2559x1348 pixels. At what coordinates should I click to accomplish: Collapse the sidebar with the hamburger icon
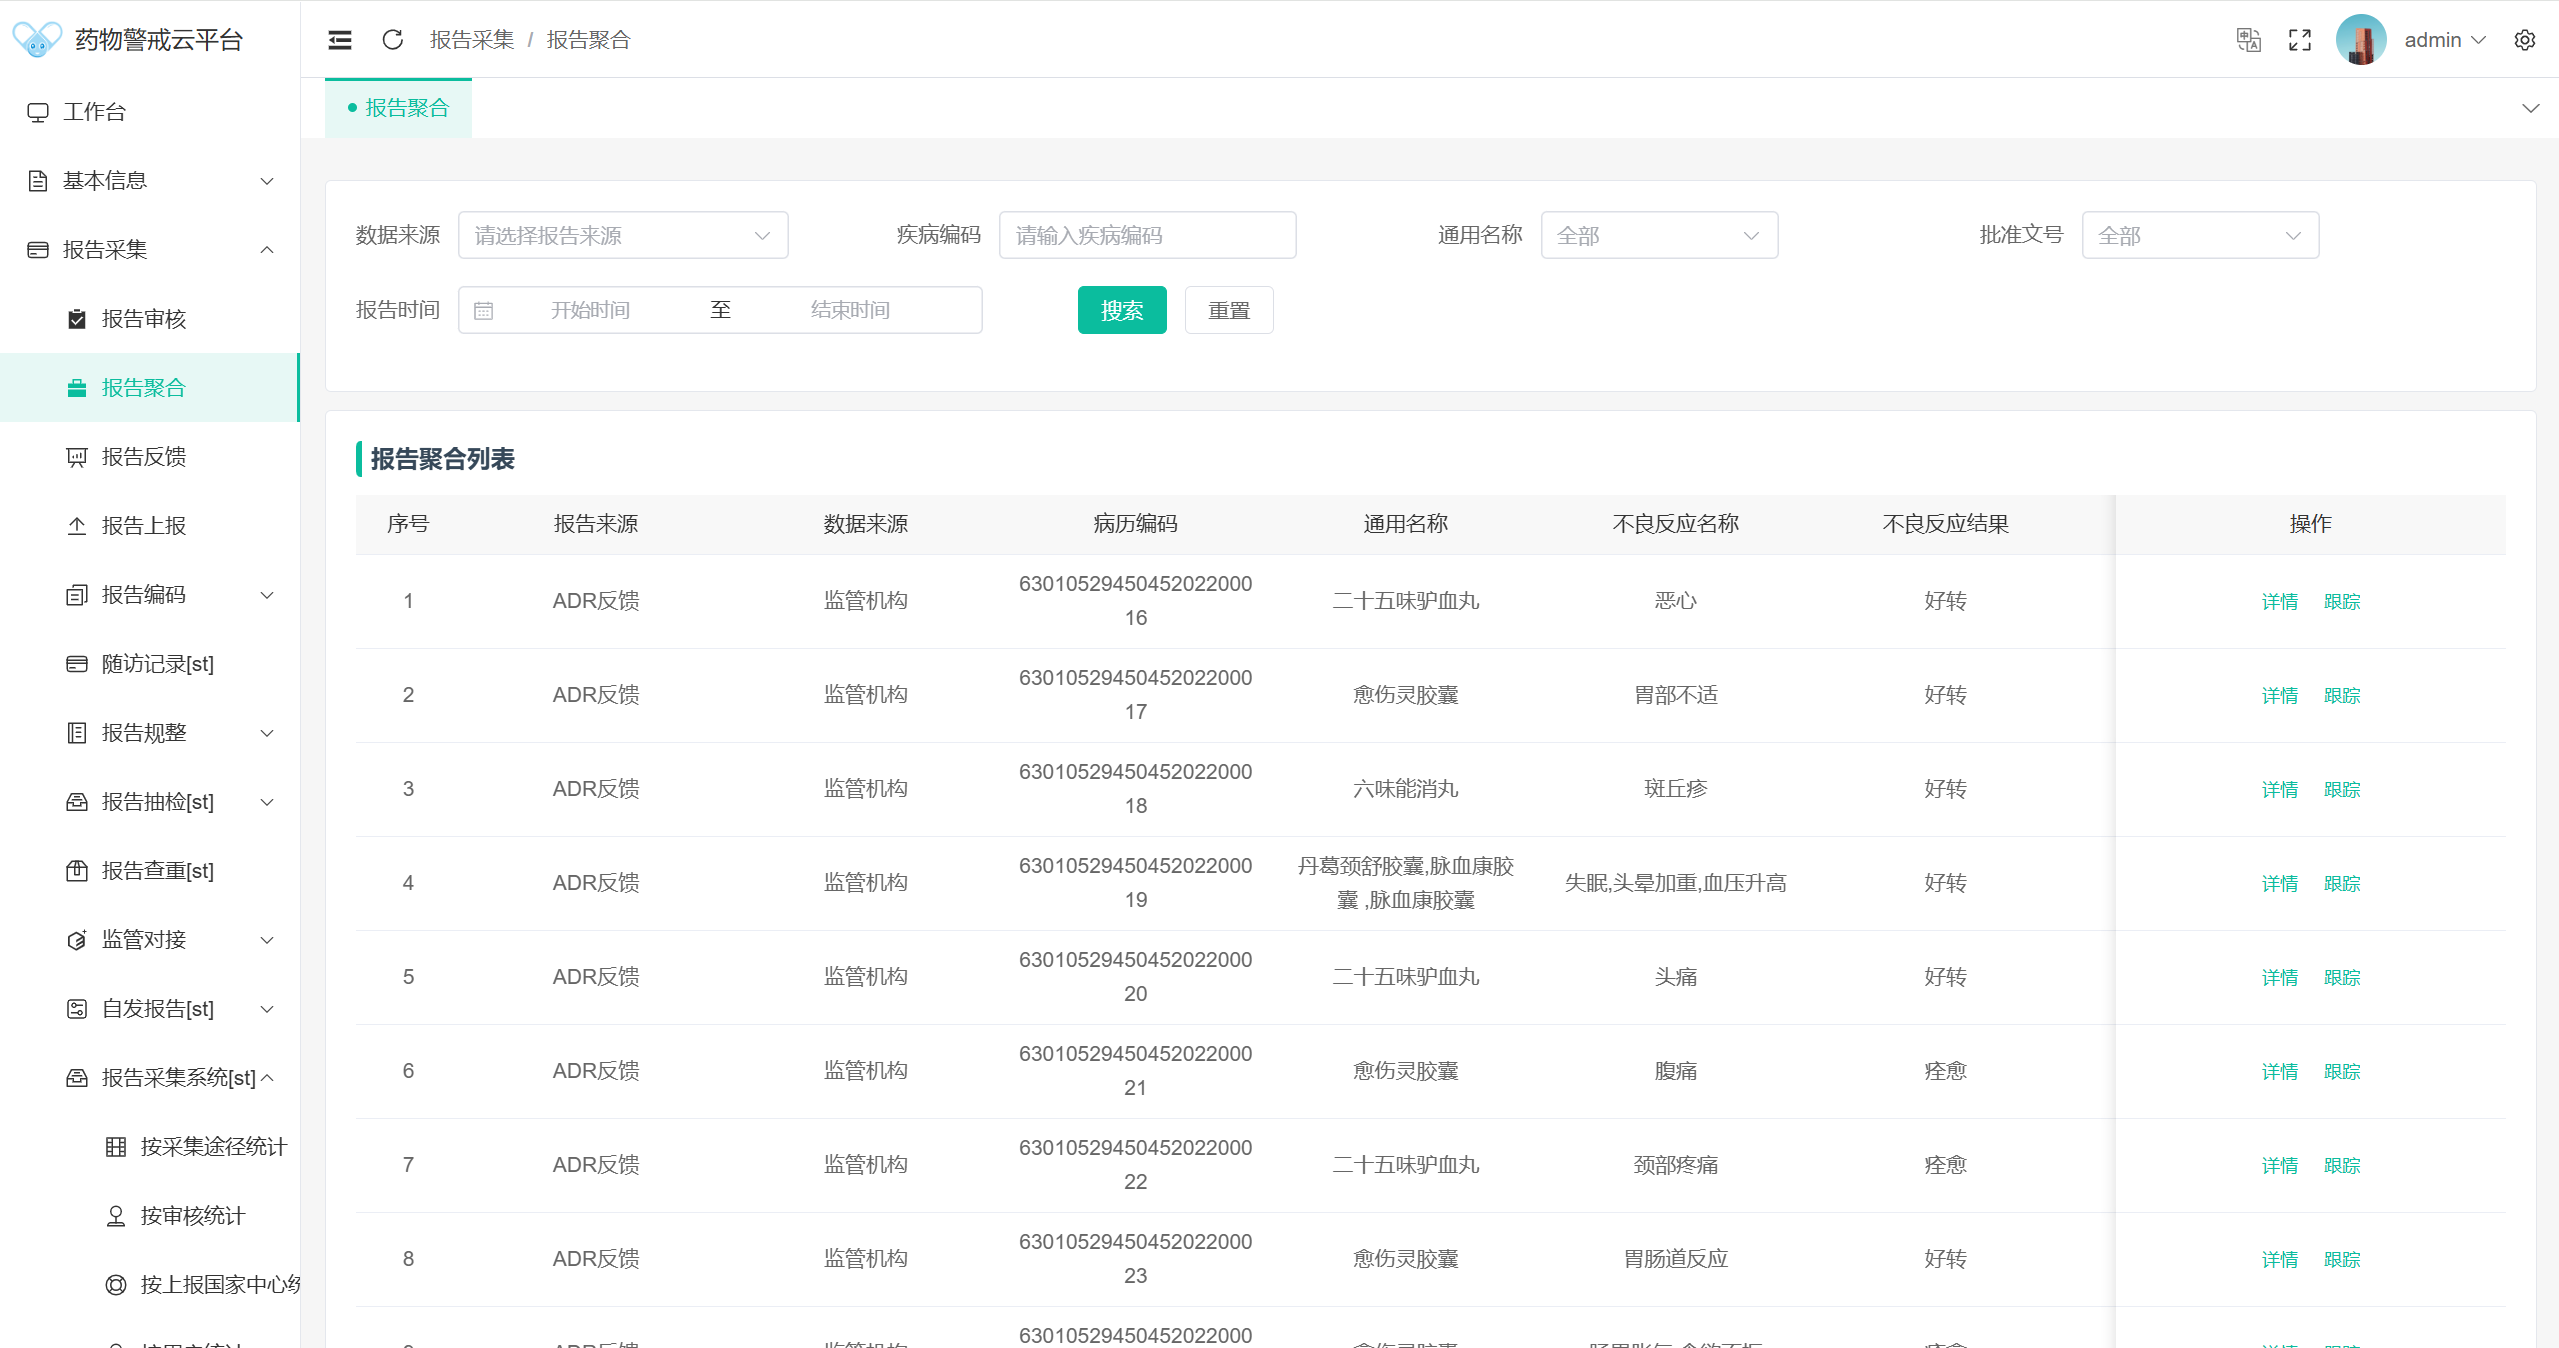tap(340, 40)
